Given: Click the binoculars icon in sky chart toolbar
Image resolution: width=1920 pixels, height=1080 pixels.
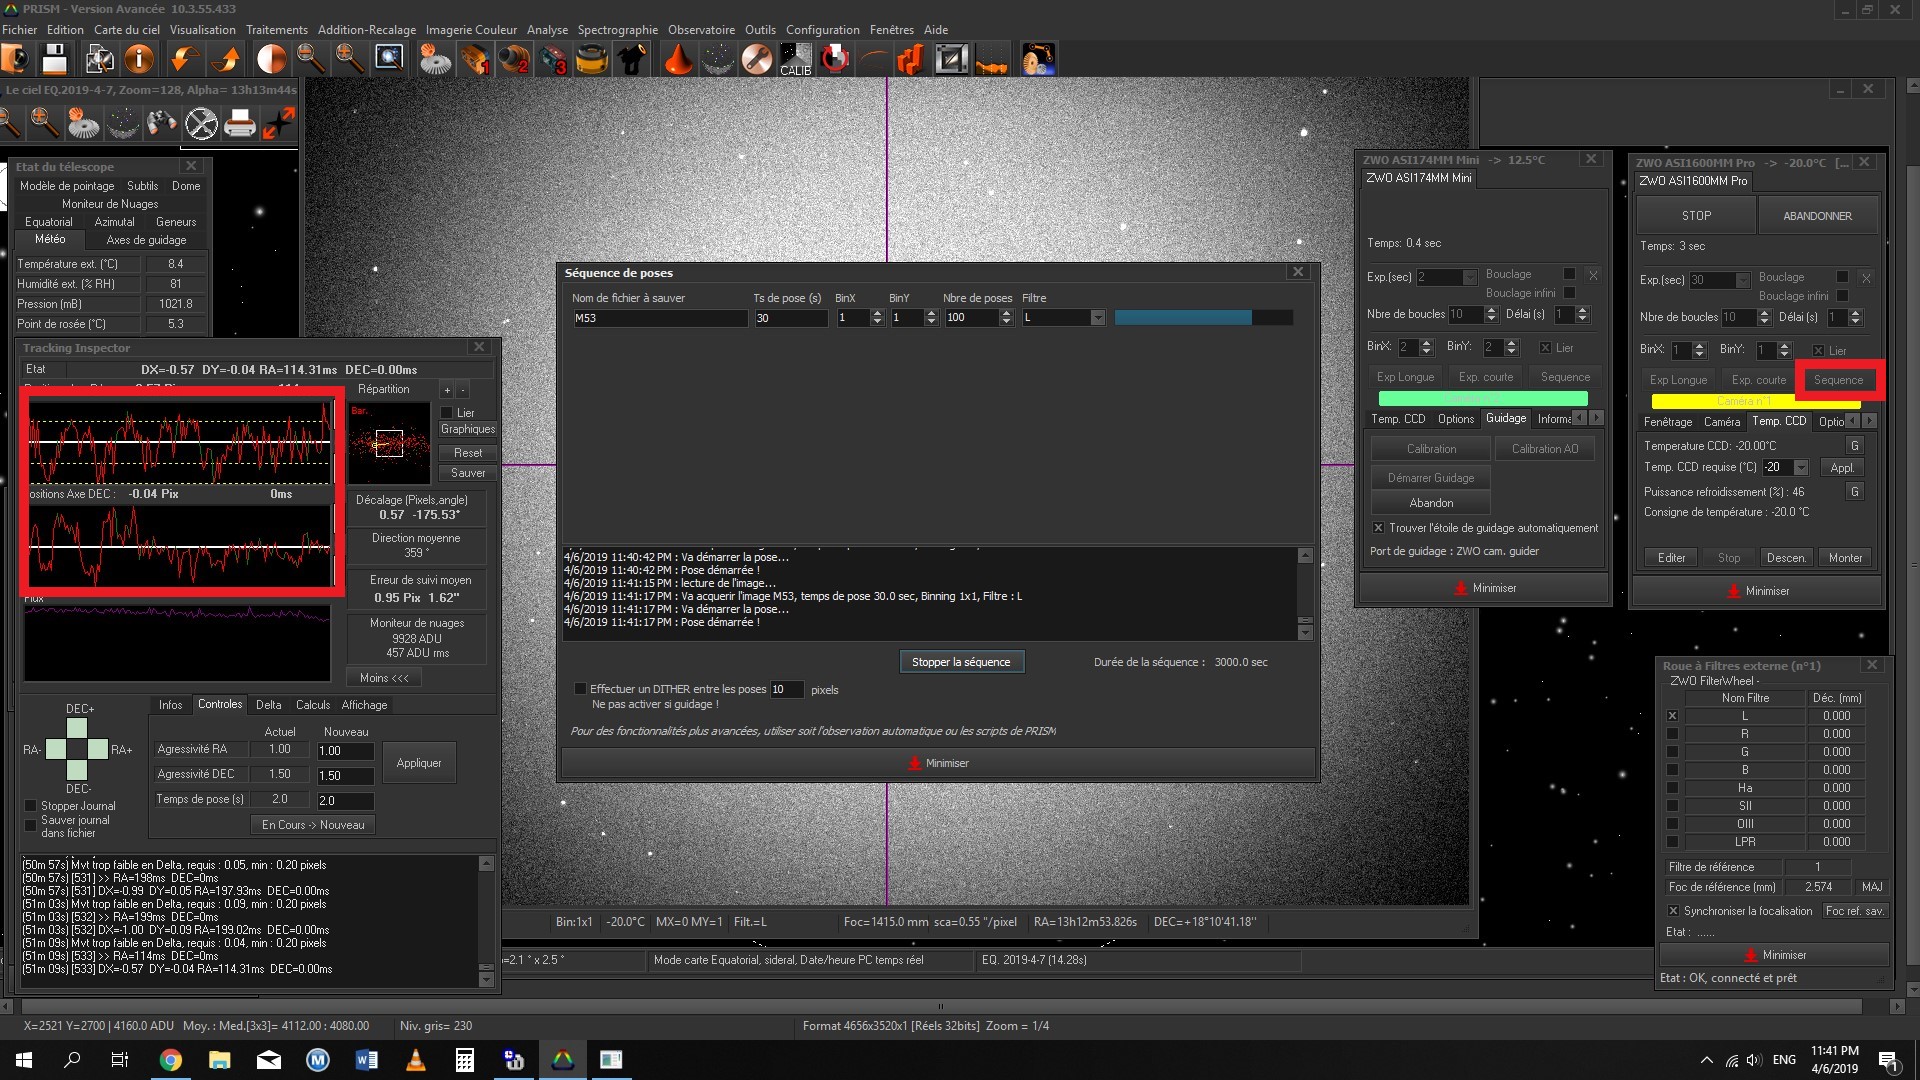Looking at the screenshot, I should [x=161, y=124].
